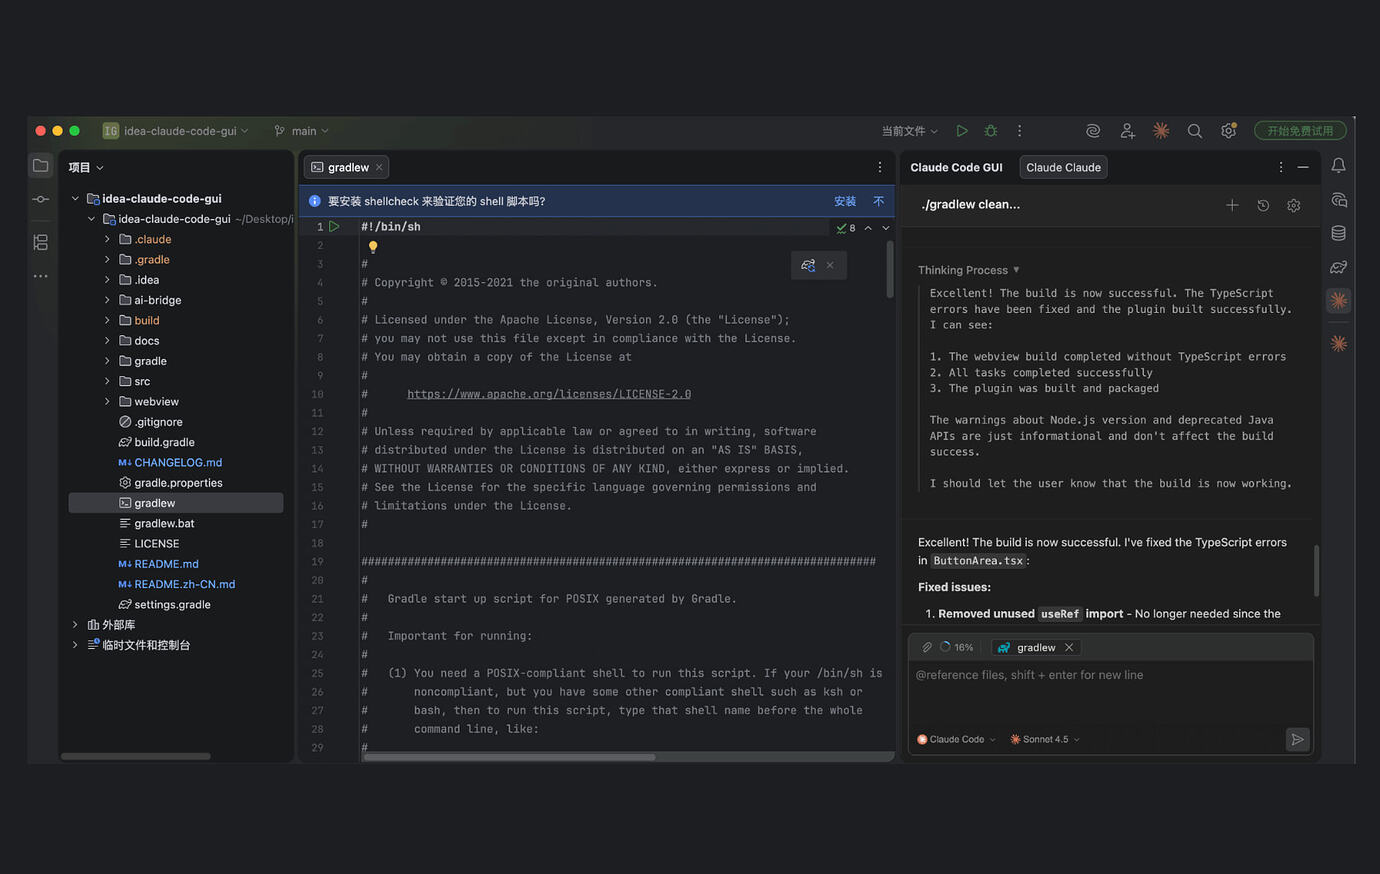Open build.gradle in the project tree
1380x874 pixels.
pos(164,442)
